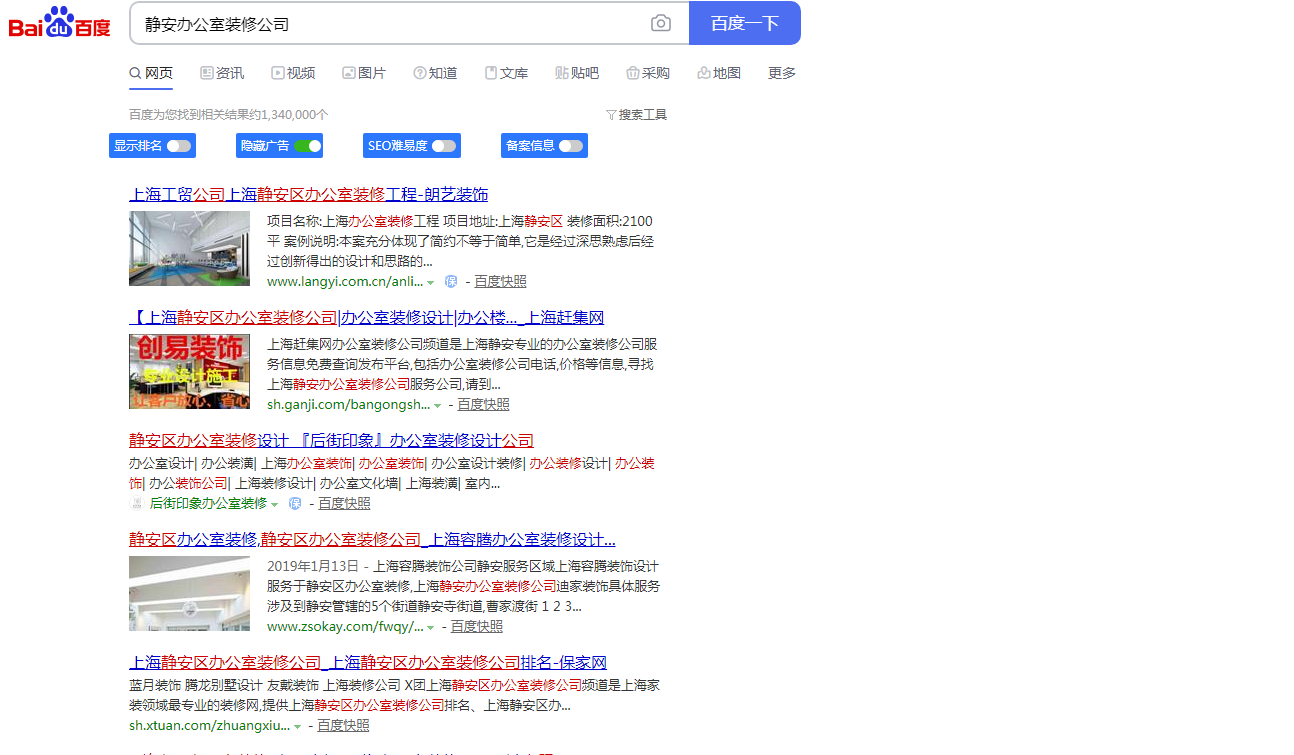1294x755 pixels.
Task: Open the 上海赶集网 result title link
Action: pos(367,318)
